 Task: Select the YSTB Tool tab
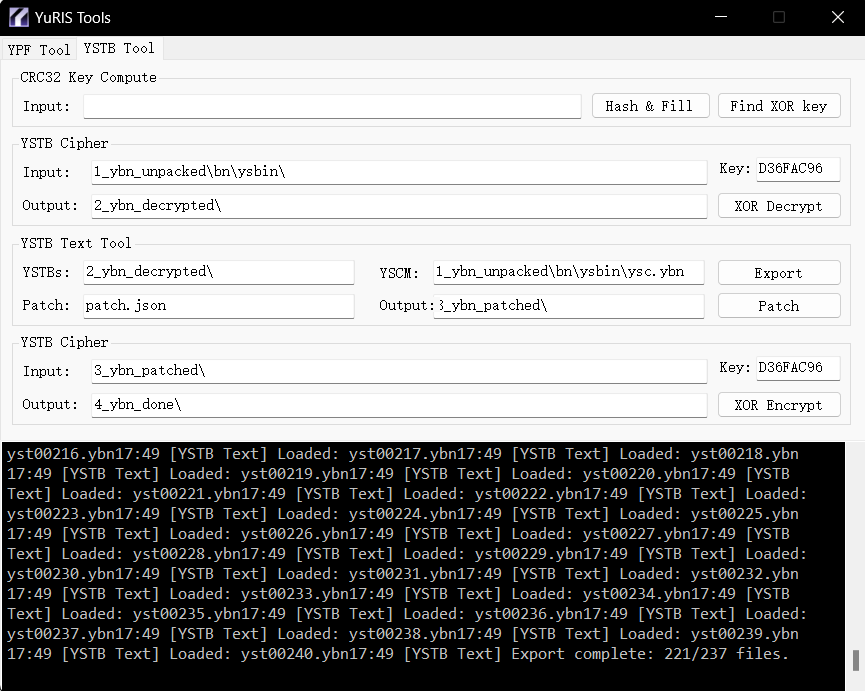point(119,49)
